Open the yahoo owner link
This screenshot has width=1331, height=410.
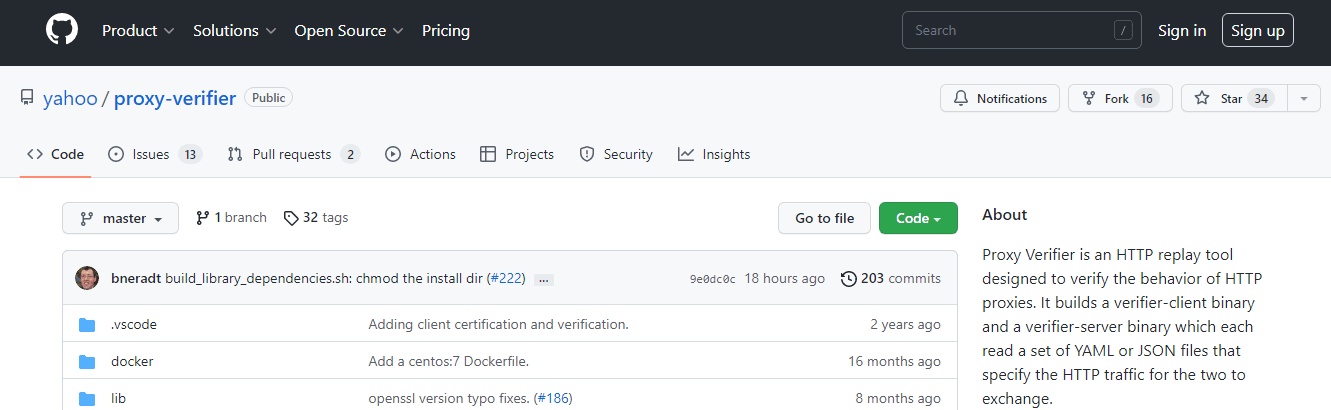click(x=70, y=98)
